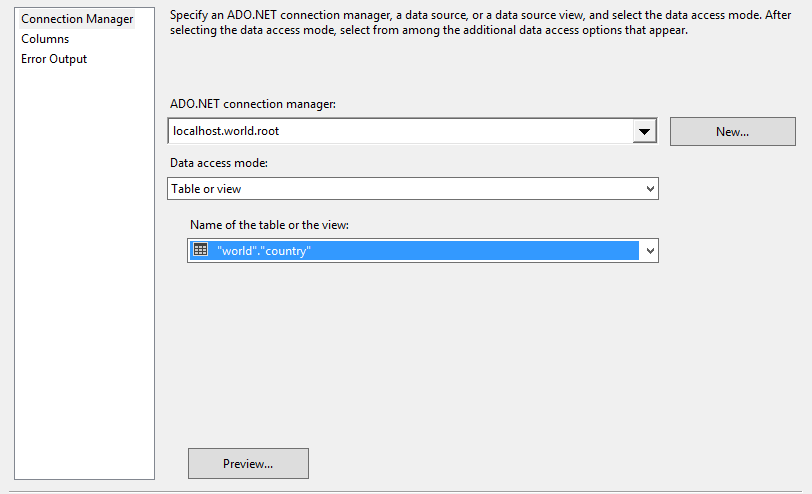Open the ADO.NET connection manager dropdown arrow
The image size is (812, 494).
coord(645,131)
